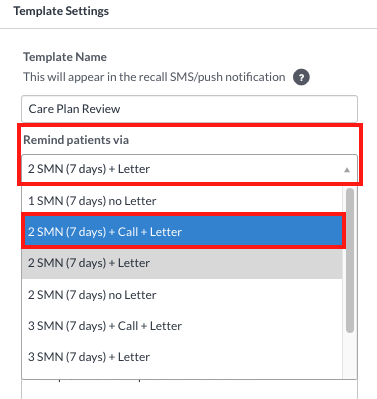Pick the grey "2 SMN (7 days) + Letter" option
Image resolution: width=377 pixels, height=399 pixels.
click(x=182, y=263)
